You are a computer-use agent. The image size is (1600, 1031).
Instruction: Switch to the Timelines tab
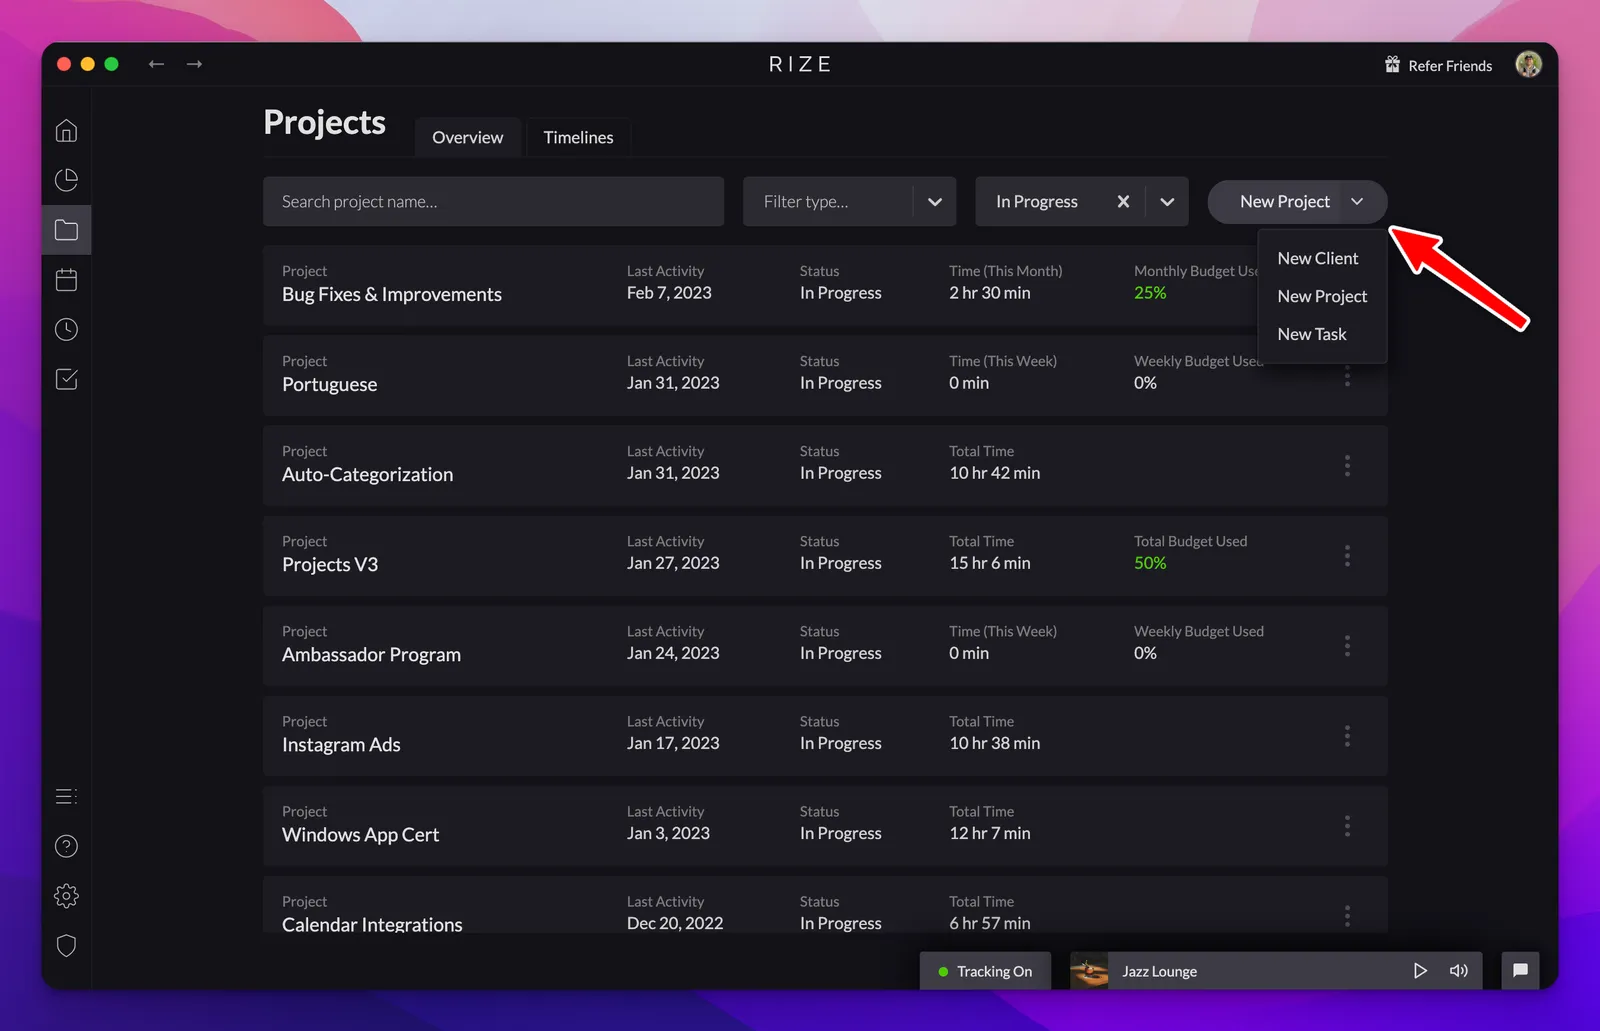[578, 137]
